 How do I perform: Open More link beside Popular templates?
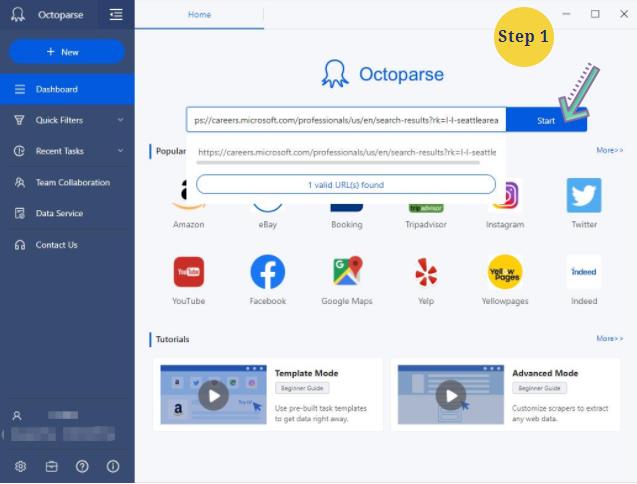pos(609,150)
